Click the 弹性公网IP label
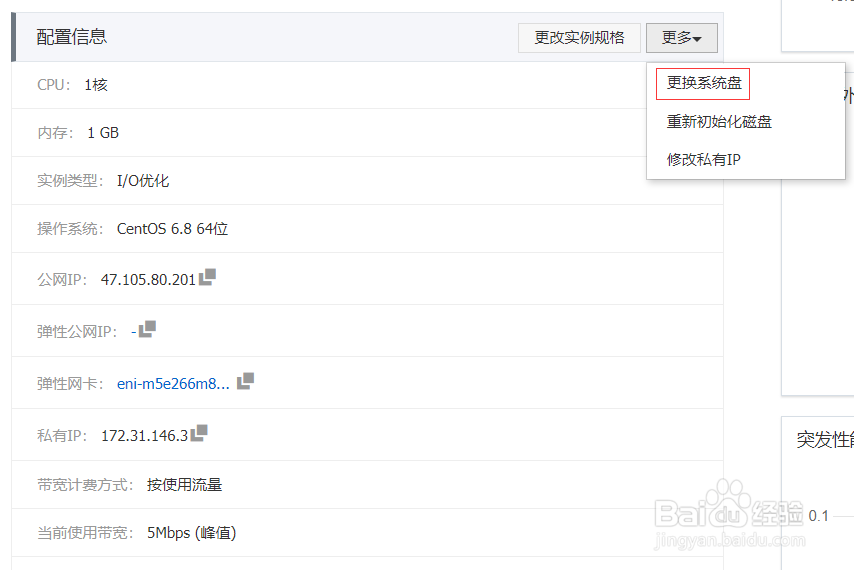854x570 pixels. pyautogui.click(x=77, y=332)
